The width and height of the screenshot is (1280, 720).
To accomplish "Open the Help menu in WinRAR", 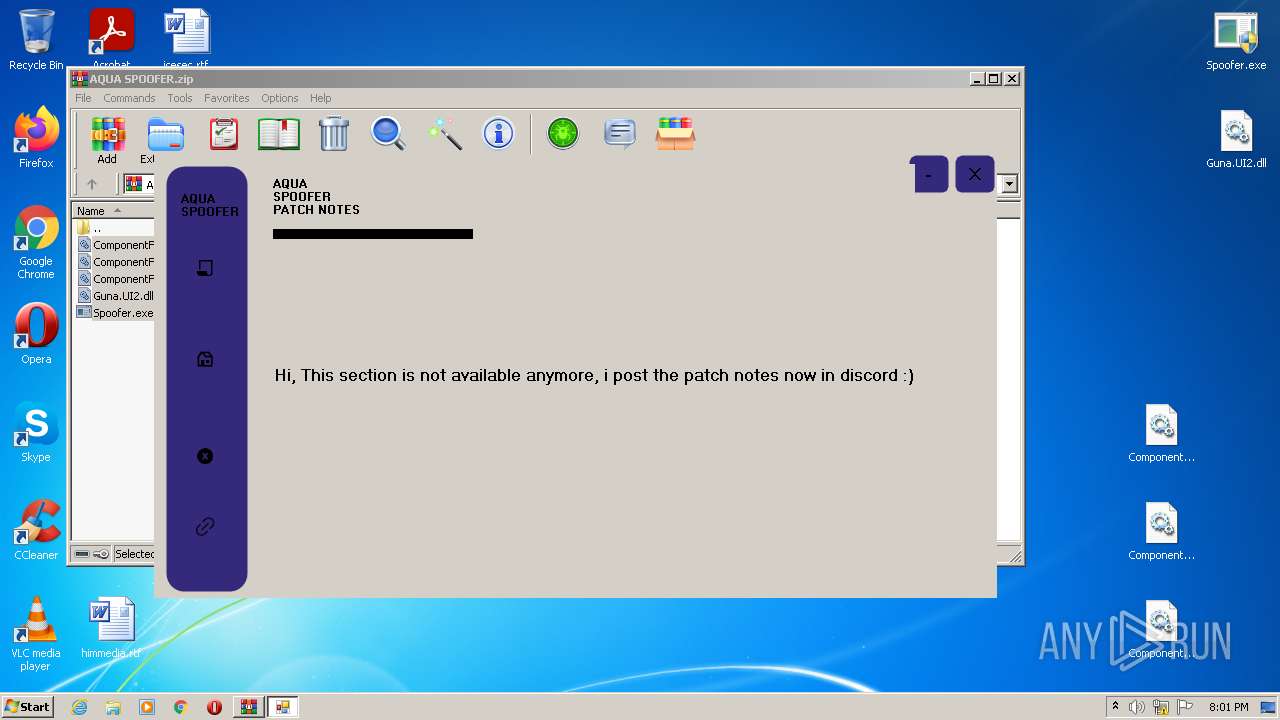I will (x=320, y=98).
